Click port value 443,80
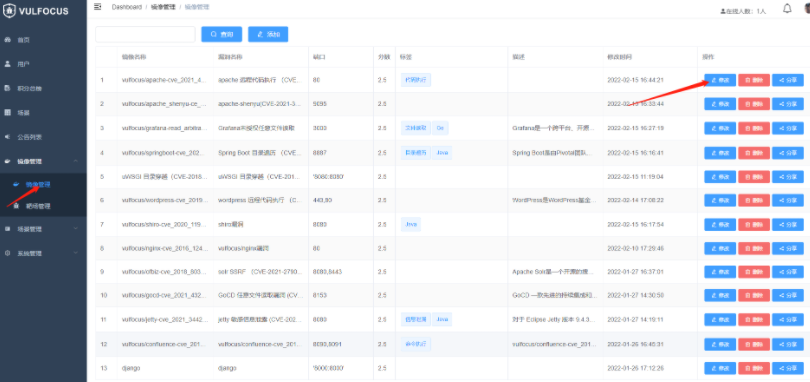 (322, 201)
